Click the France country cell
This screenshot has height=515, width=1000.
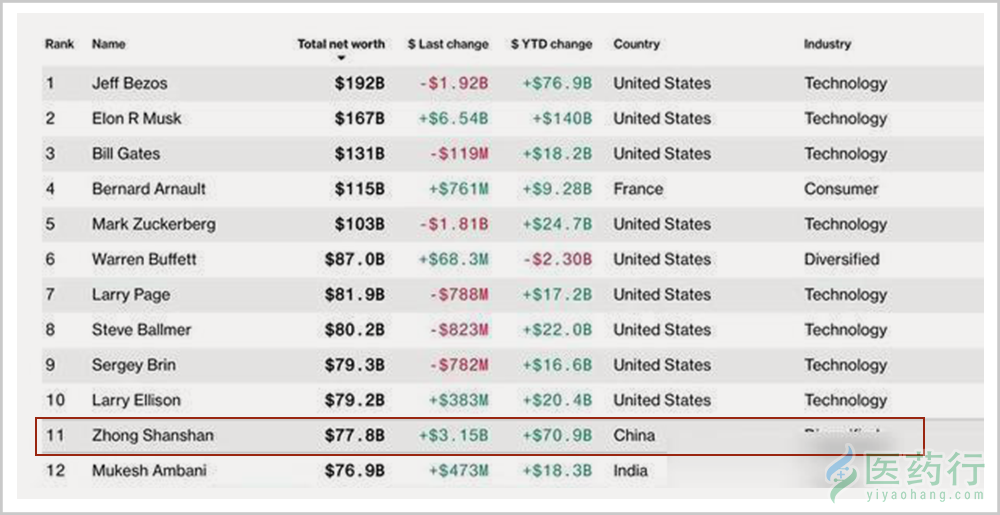click(x=638, y=189)
